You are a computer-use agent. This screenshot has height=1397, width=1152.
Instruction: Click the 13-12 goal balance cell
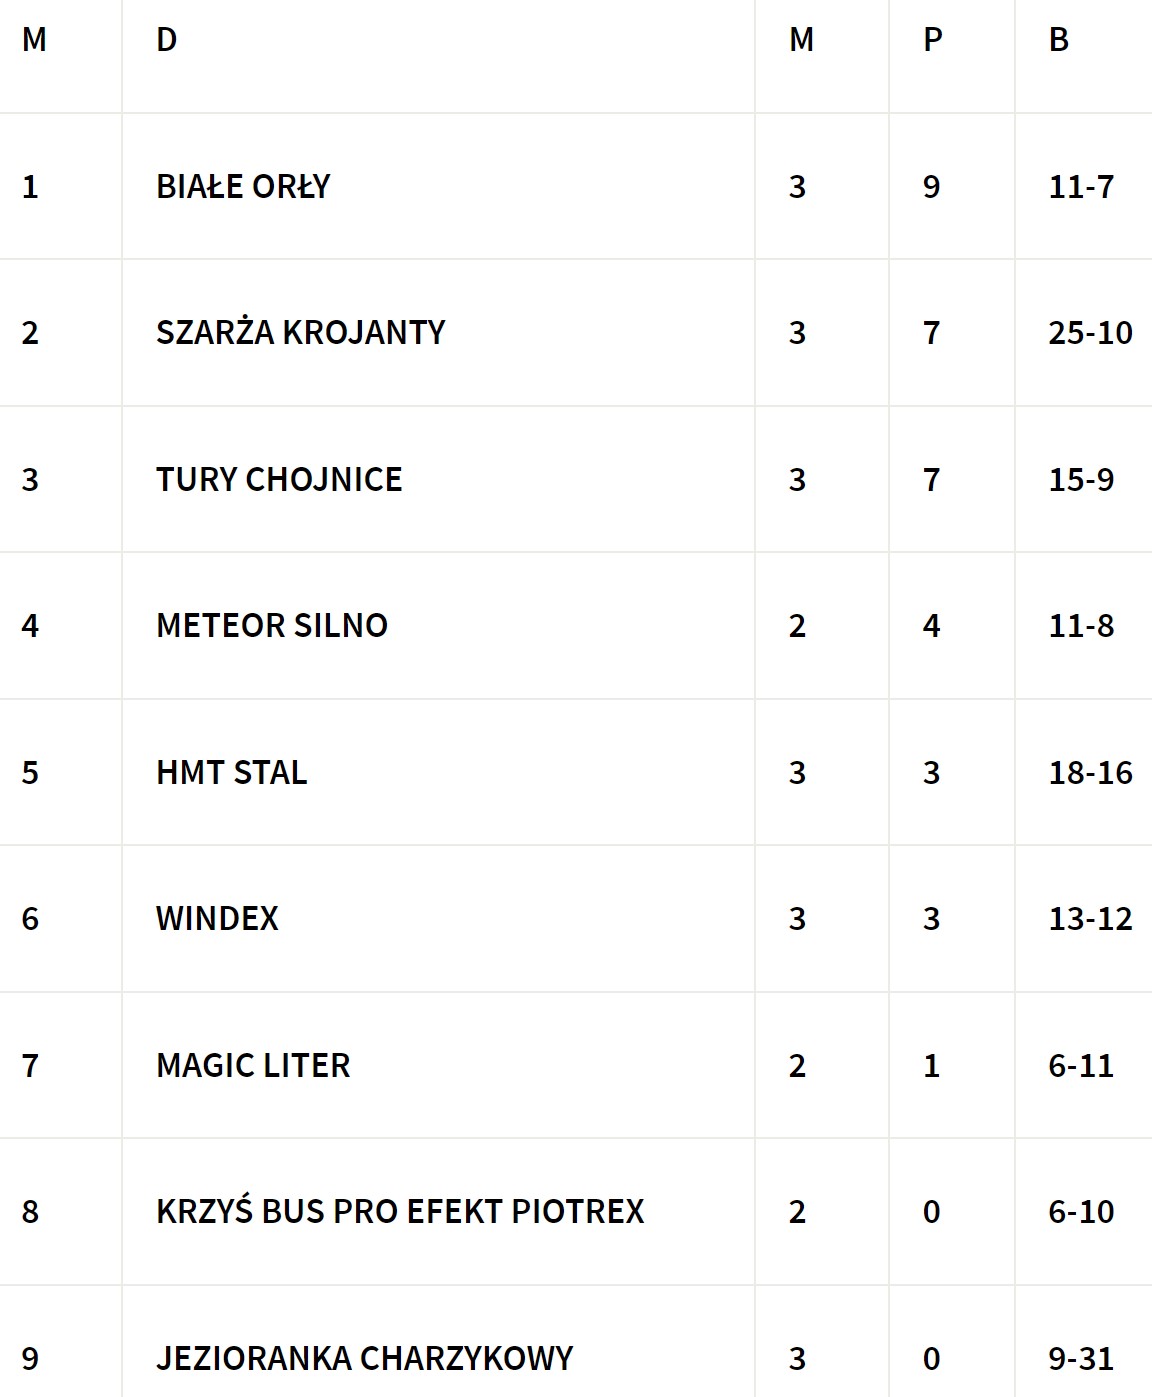tap(1090, 919)
